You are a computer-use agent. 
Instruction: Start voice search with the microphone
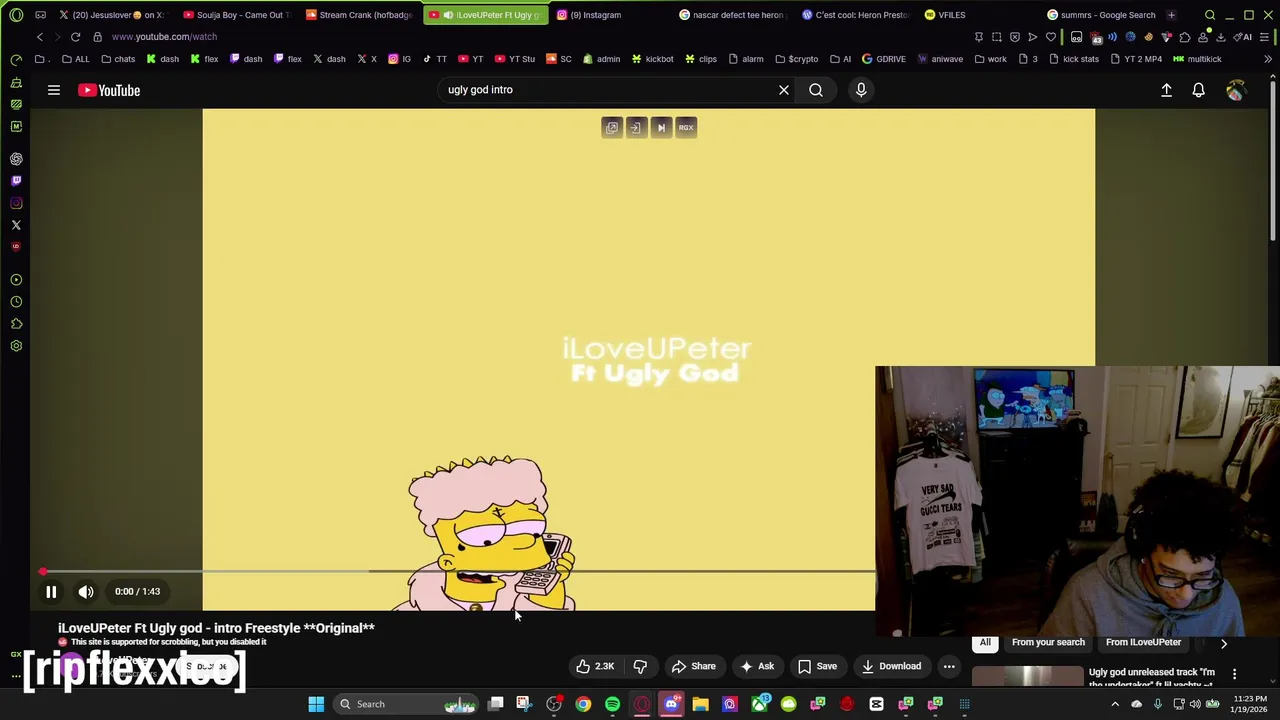(861, 90)
